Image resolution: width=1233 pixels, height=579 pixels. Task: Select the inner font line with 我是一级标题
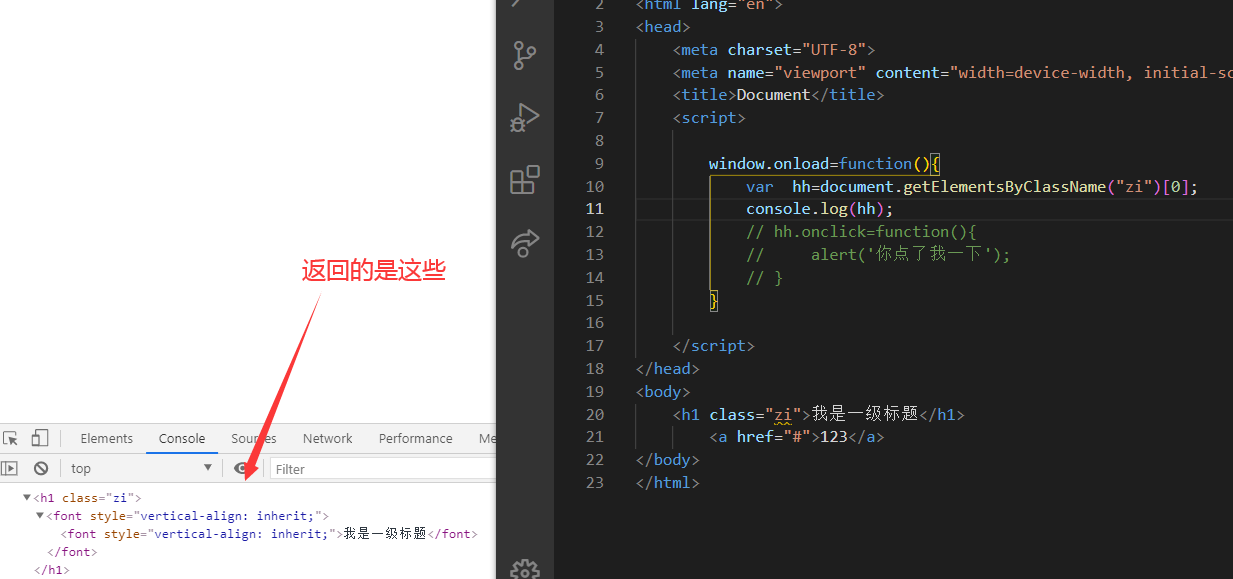pos(269,534)
